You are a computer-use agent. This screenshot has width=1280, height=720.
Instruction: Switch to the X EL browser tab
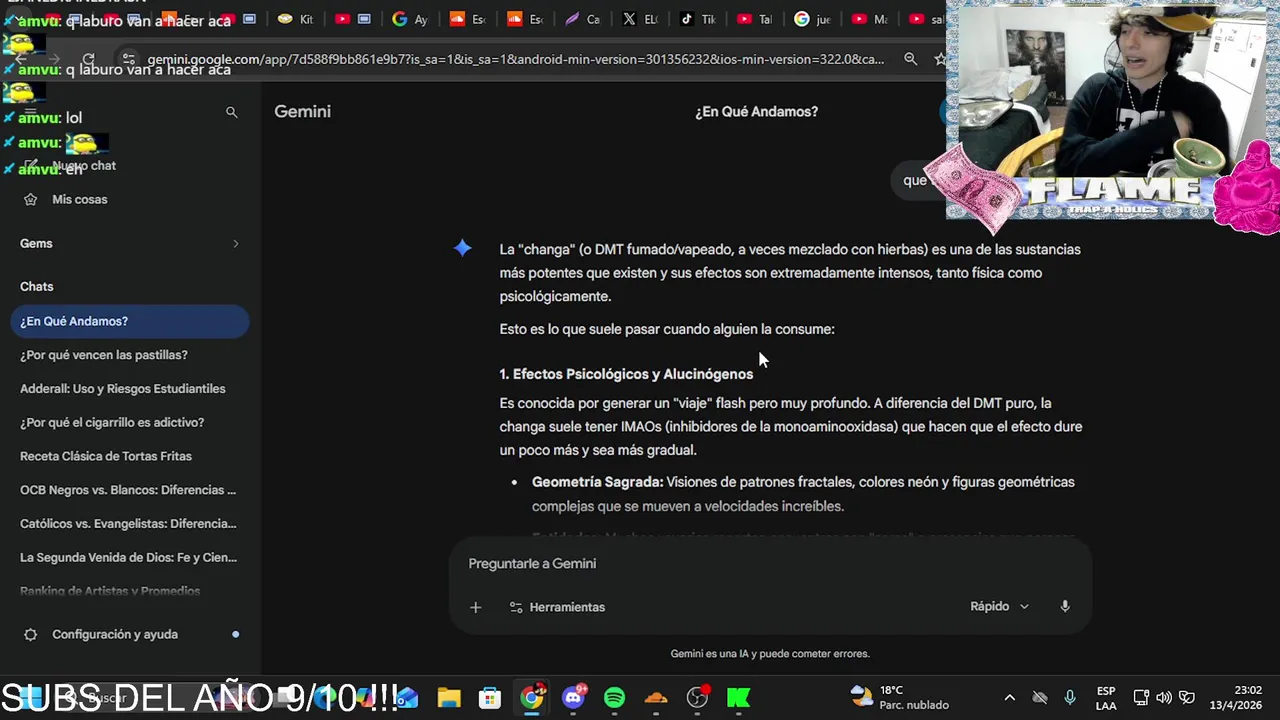click(642, 19)
